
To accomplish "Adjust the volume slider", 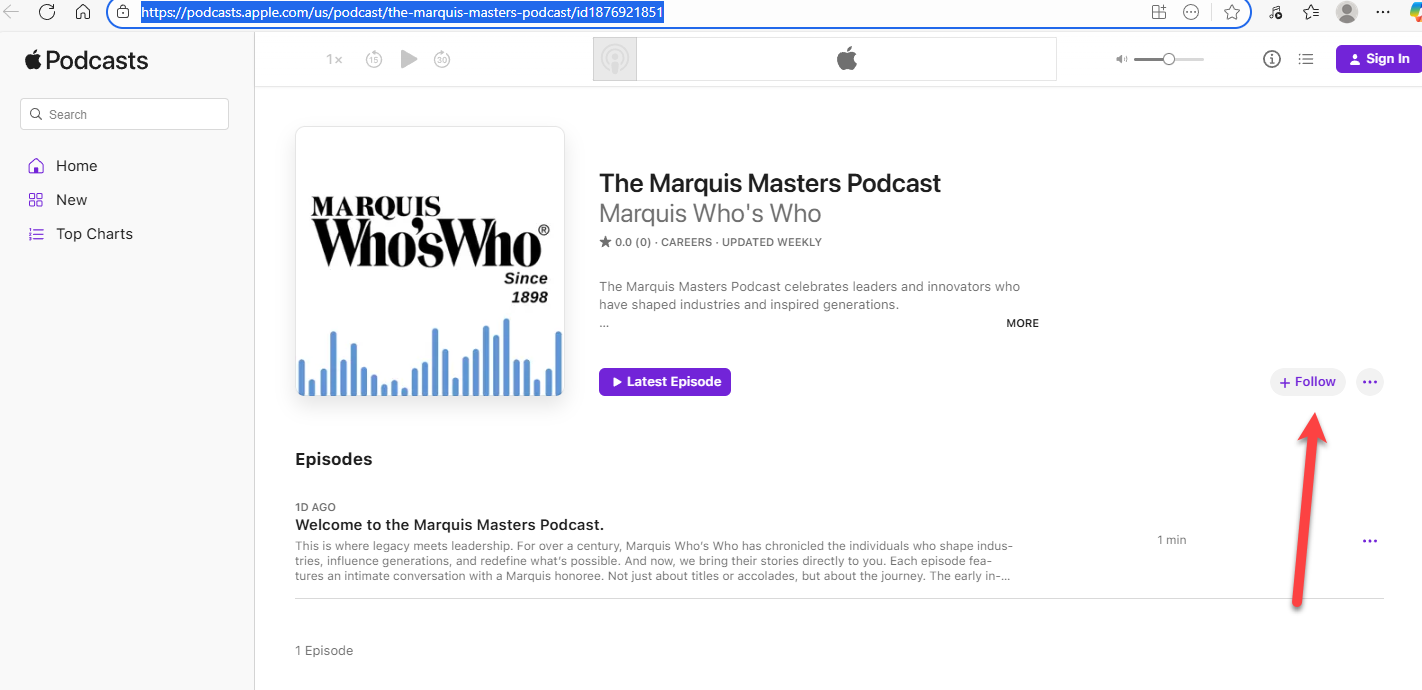I will pyautogui.click(x=1168, y=59).
